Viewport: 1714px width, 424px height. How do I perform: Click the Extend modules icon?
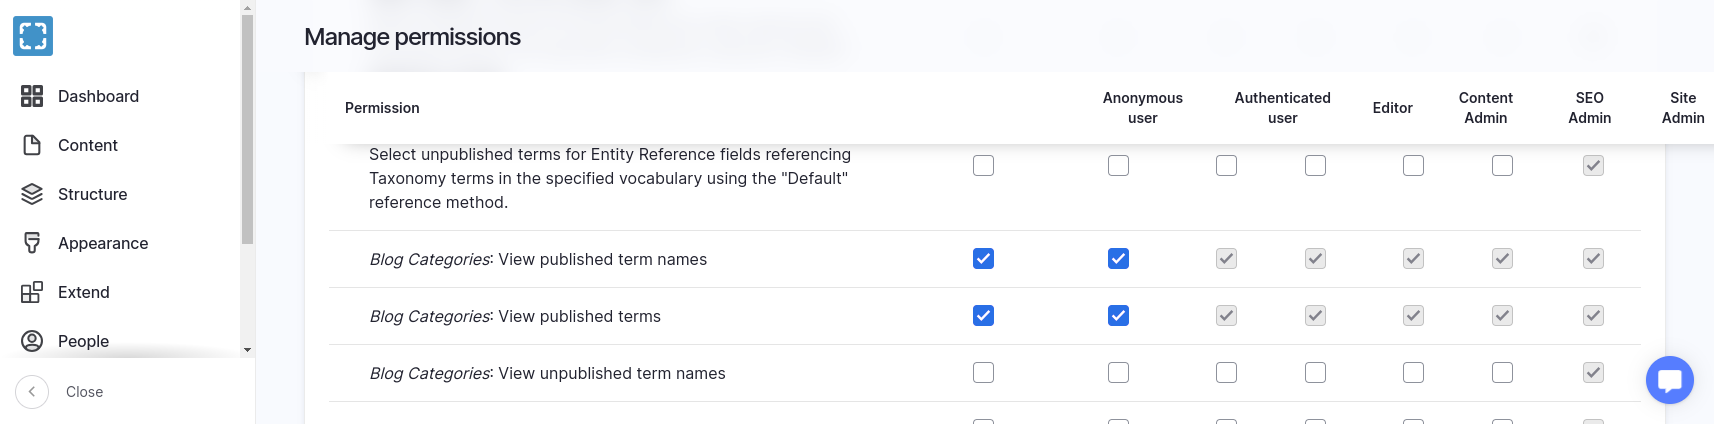pyautogui.click(x=32, y=292)
